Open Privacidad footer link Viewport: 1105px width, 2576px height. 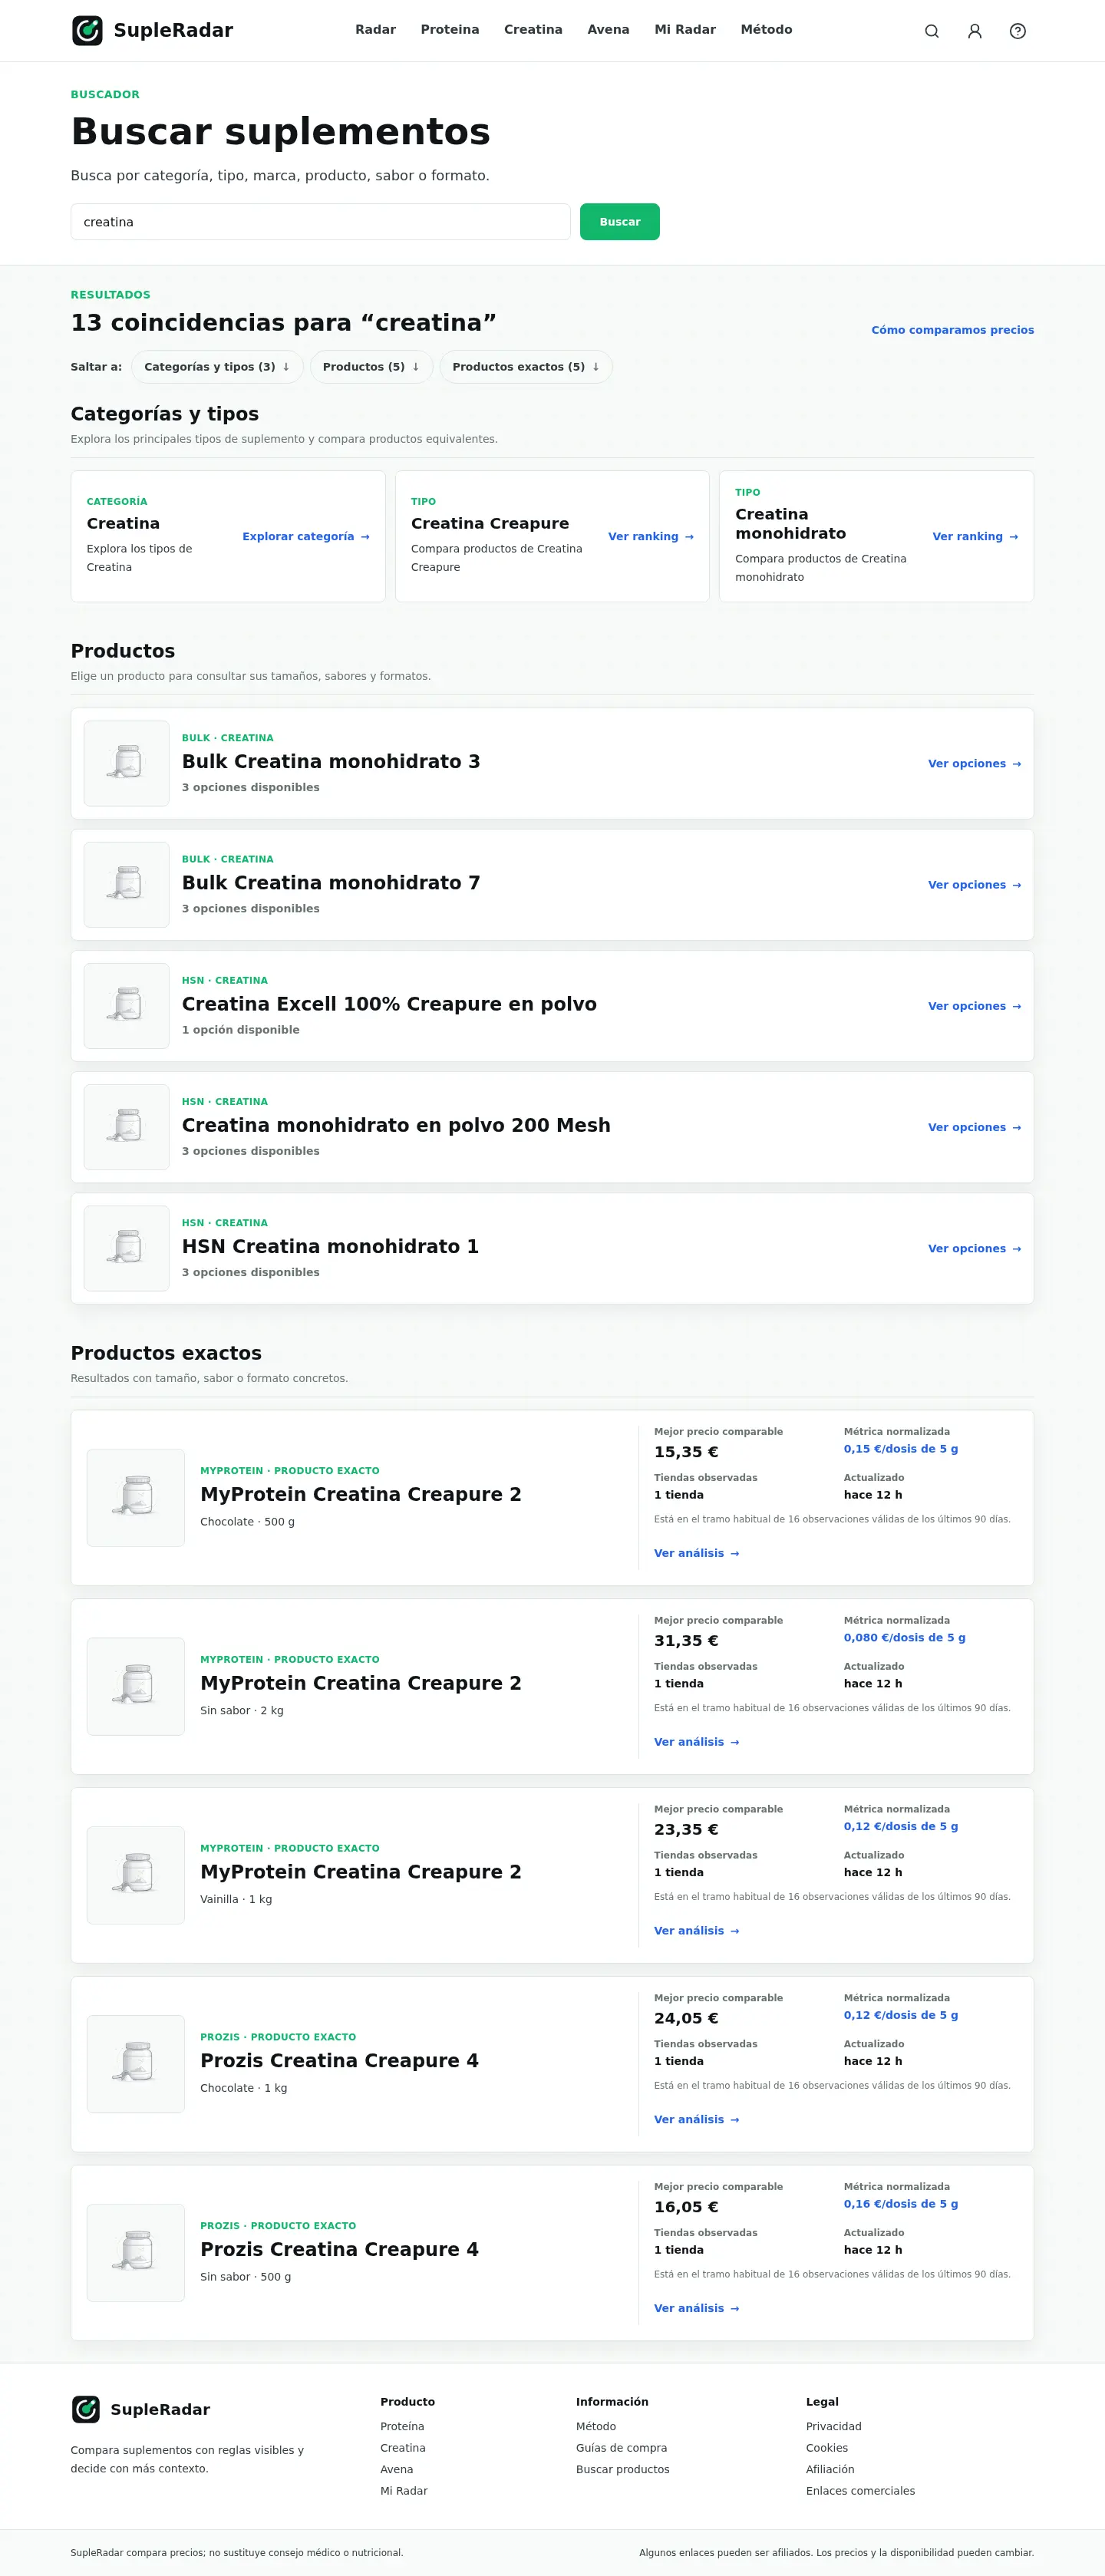[833, 2427]
